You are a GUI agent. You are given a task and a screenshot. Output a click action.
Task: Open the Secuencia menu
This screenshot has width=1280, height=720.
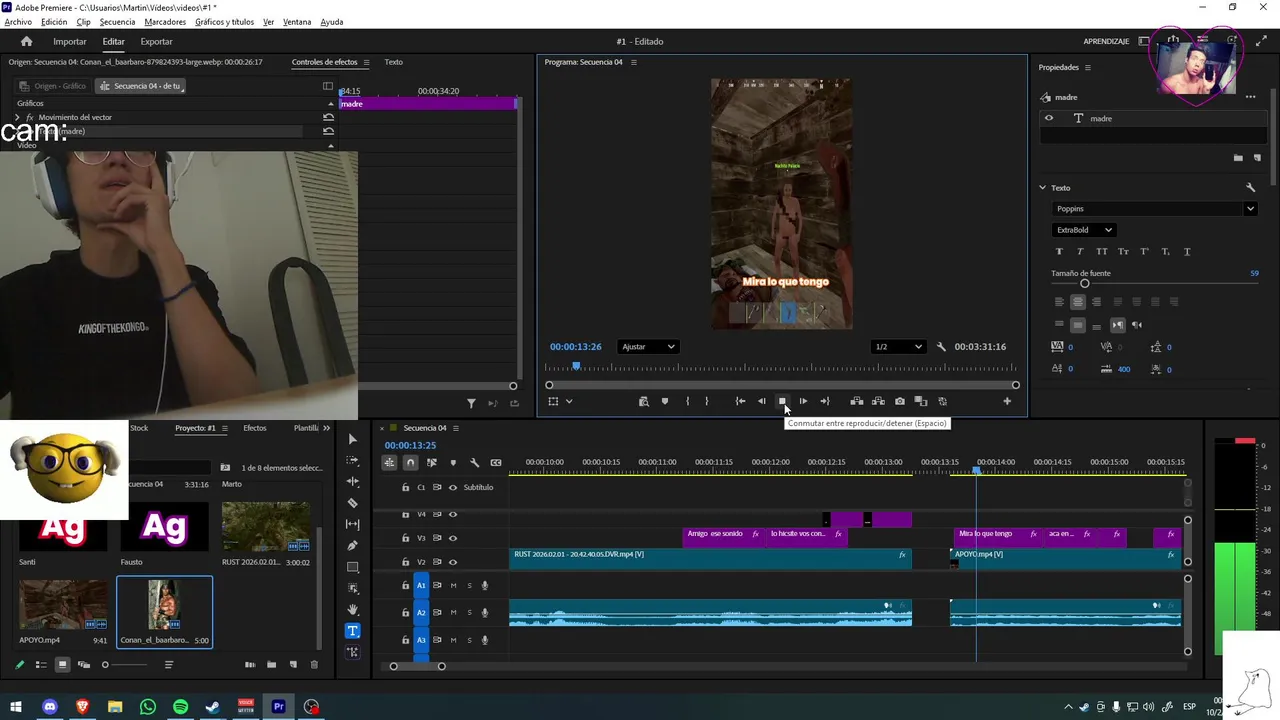pos(117,22)
